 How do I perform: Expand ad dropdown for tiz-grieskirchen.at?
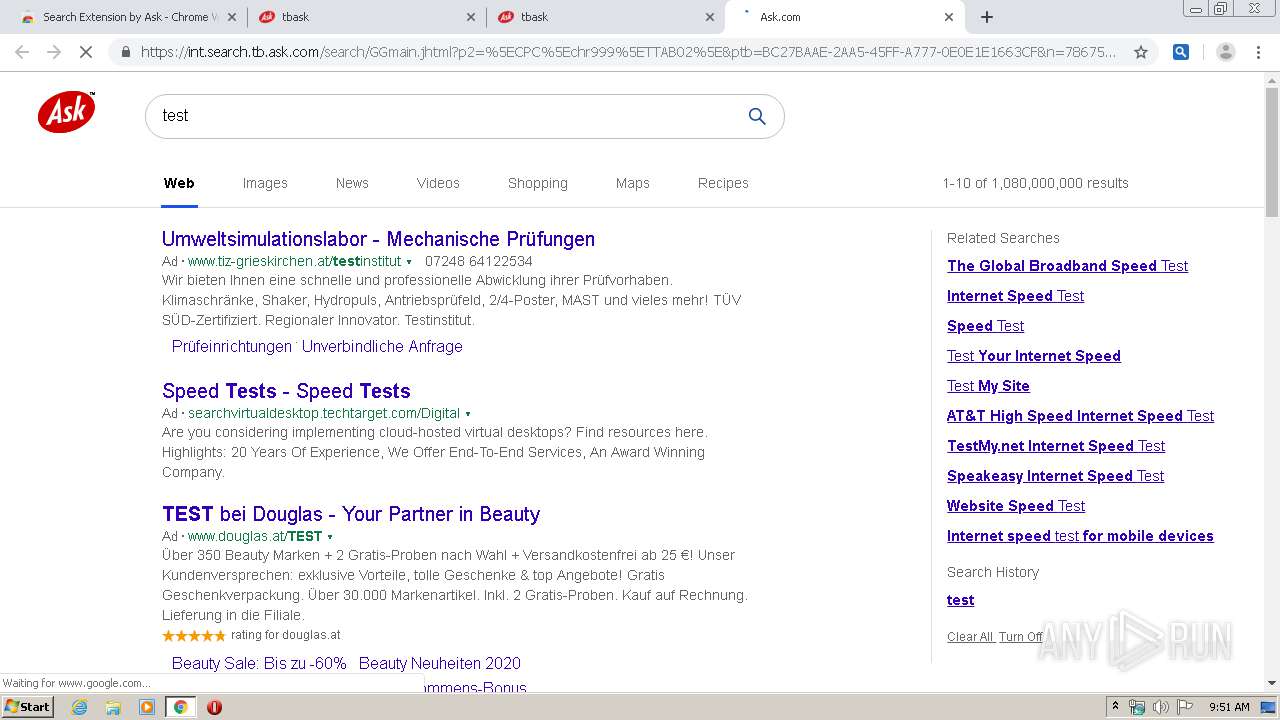click(x=409, y=262)
